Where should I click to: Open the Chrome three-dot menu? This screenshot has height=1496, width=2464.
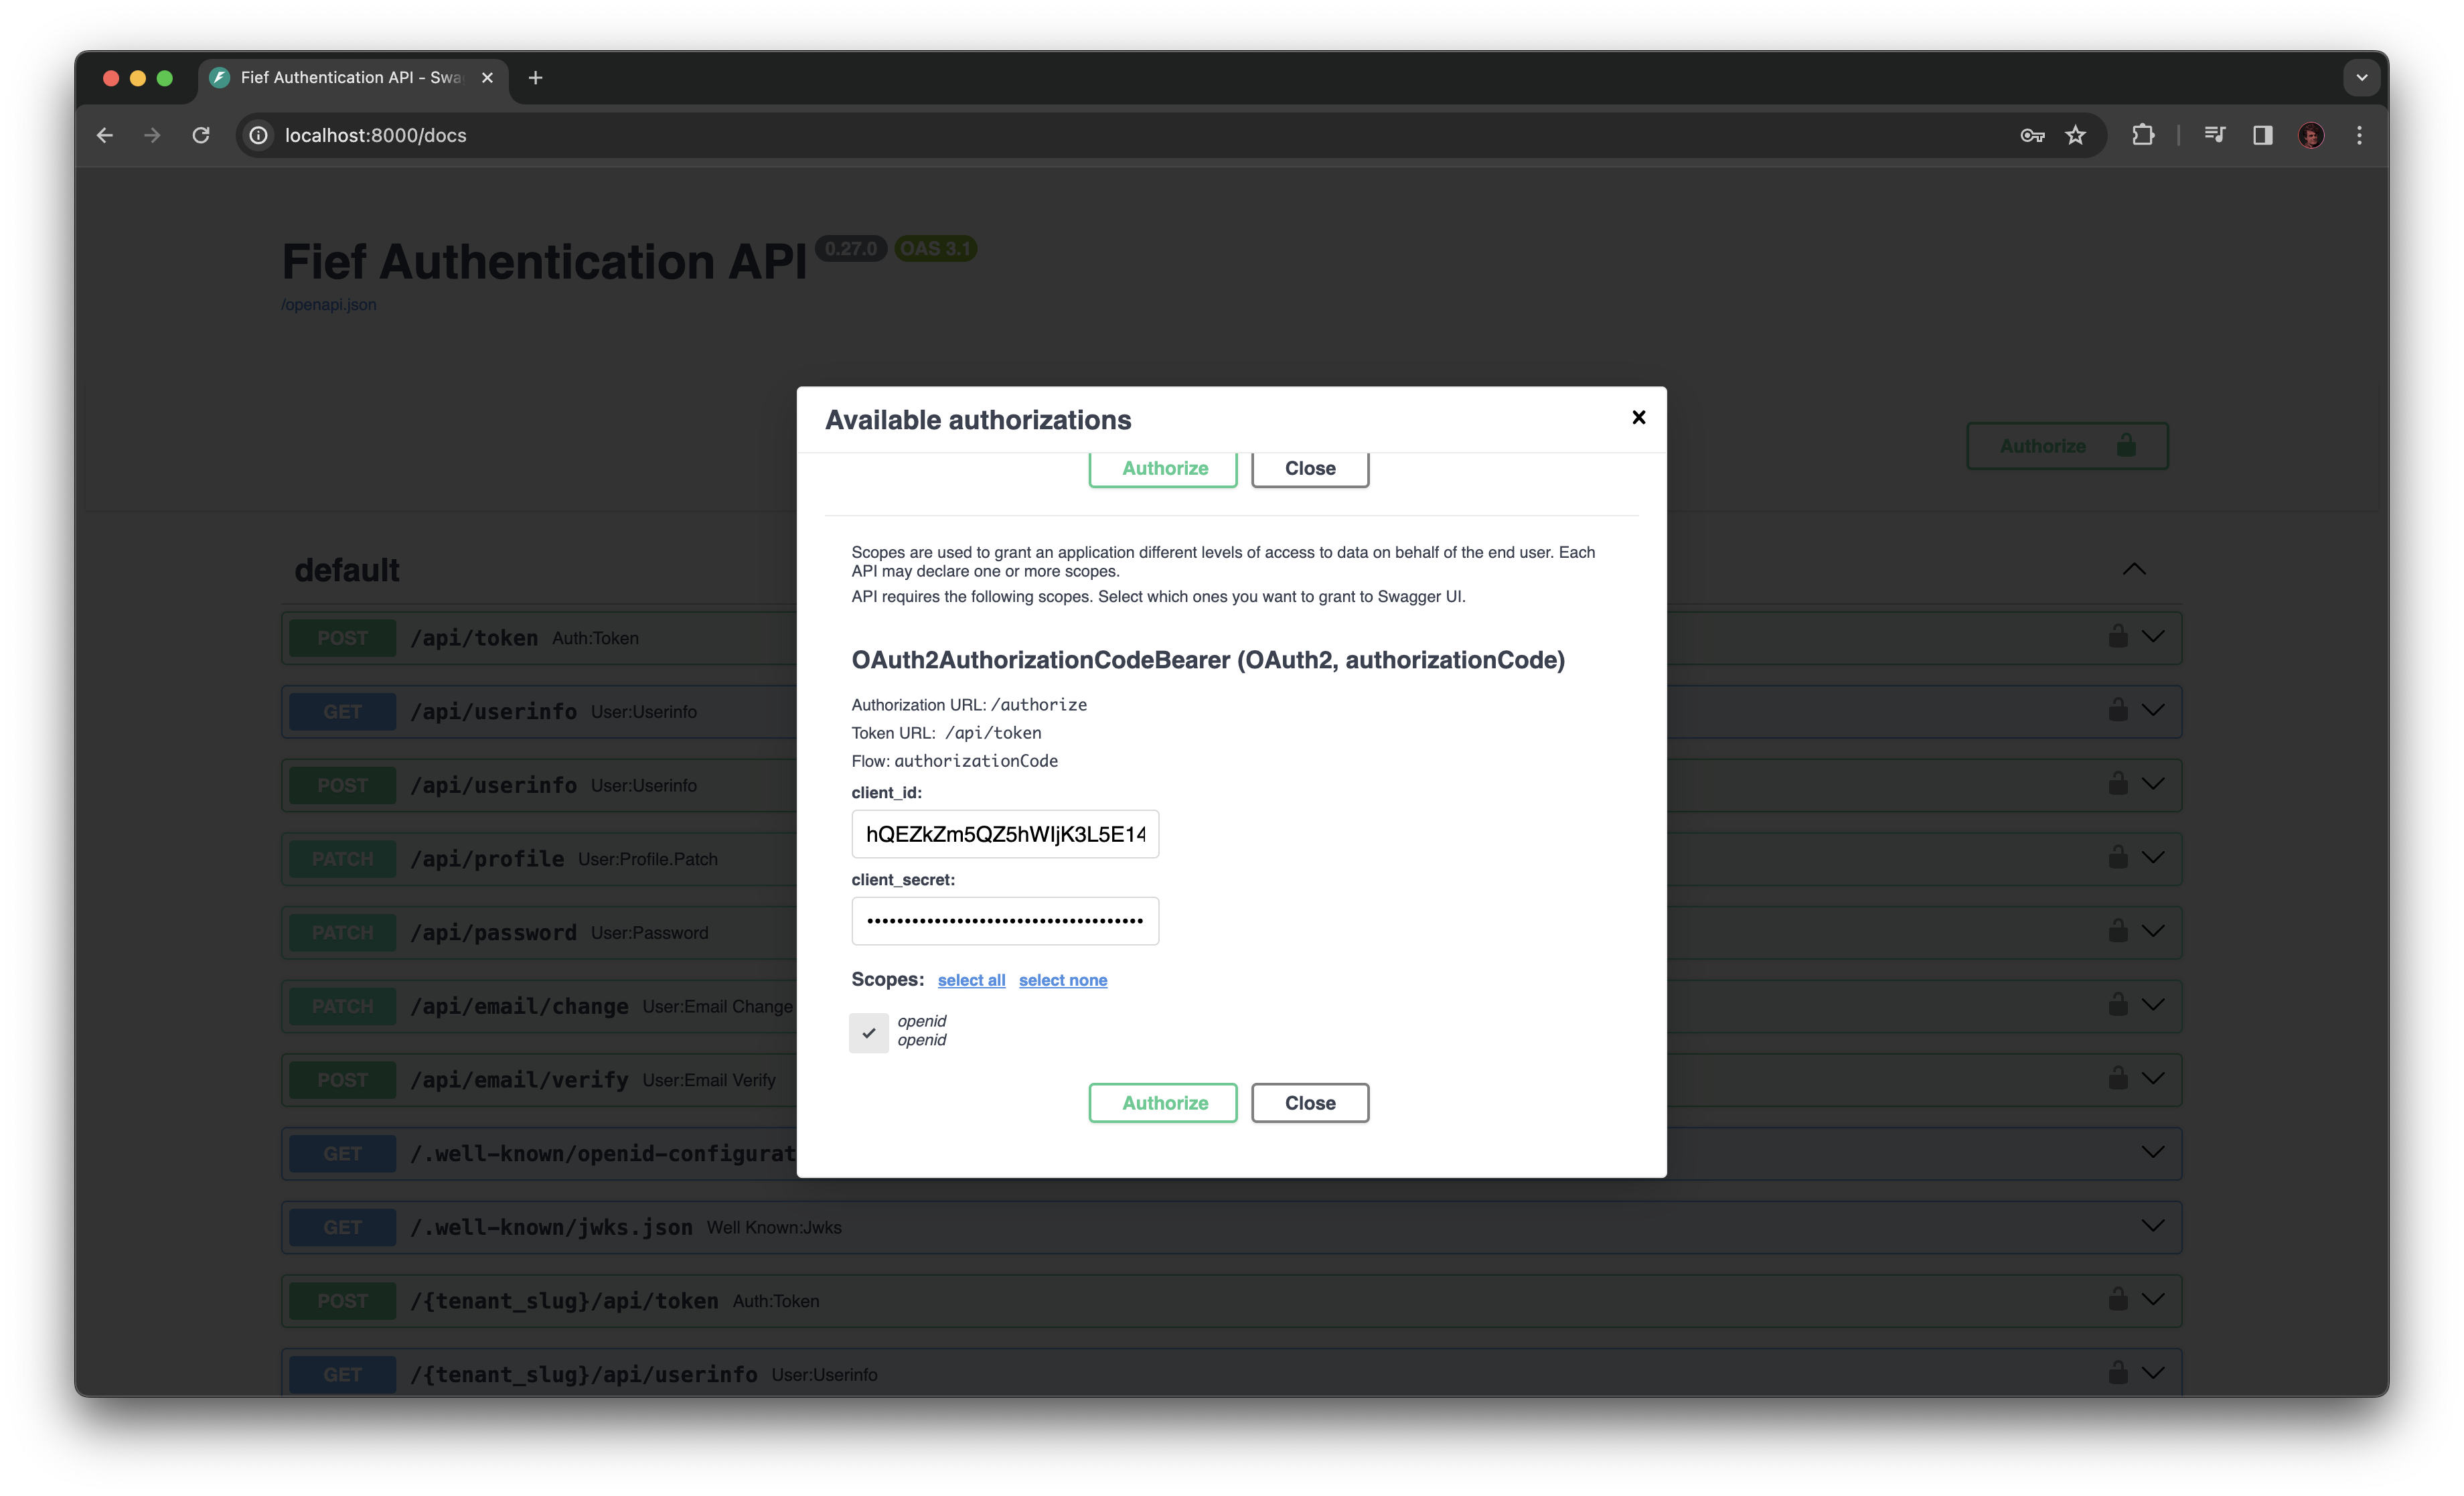coord(2359,135)
